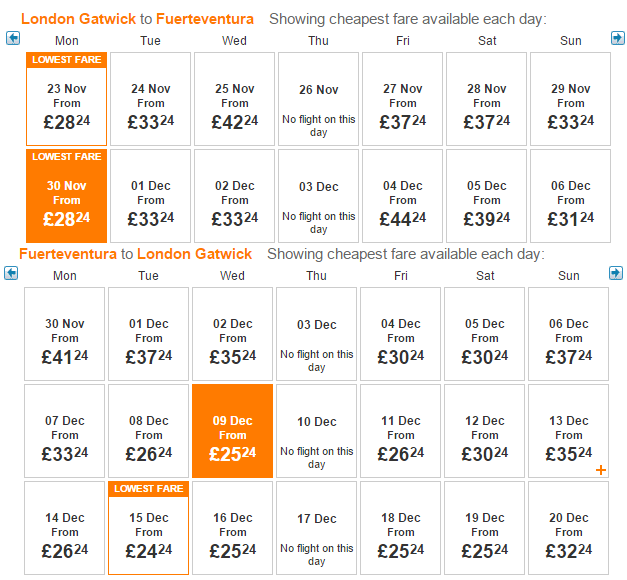Select return 05 Dec fare £30.24
Viewport: 627px width, 580px height.
coord(484,334)
